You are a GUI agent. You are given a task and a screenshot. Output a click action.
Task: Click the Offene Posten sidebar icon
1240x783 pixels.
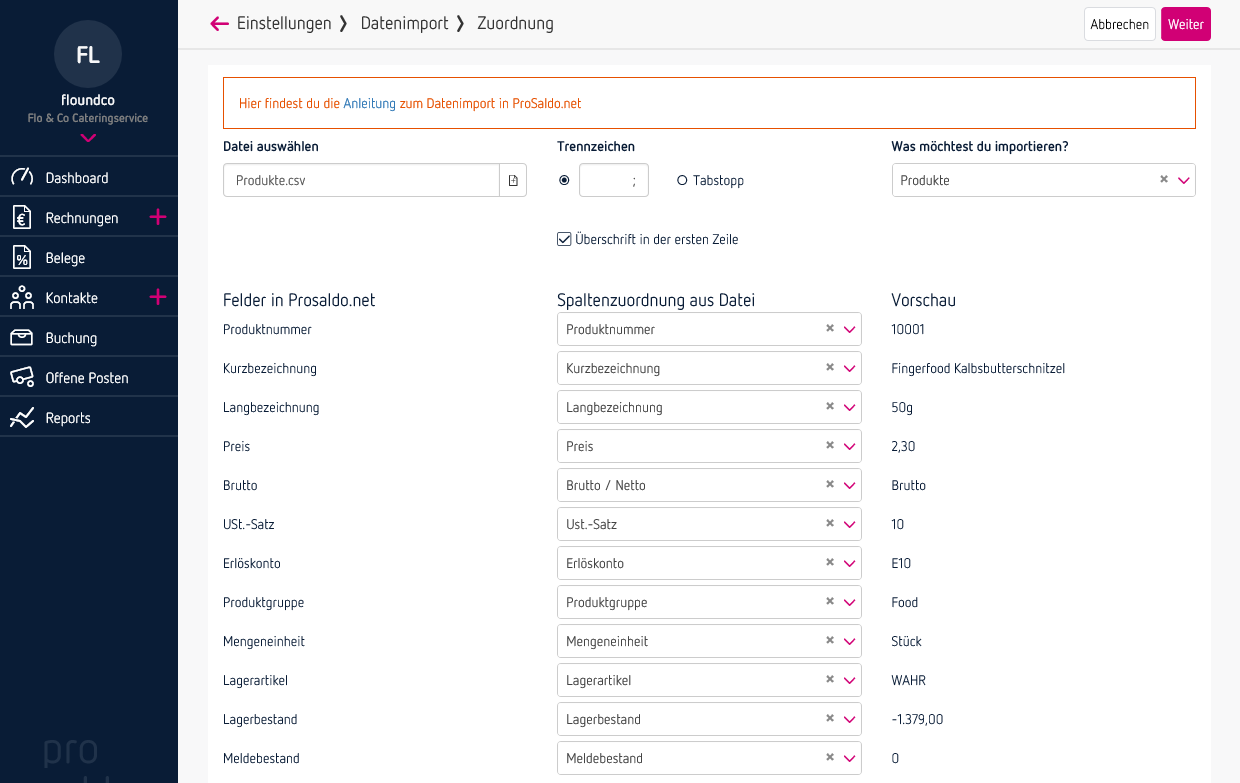pos(22,378)
